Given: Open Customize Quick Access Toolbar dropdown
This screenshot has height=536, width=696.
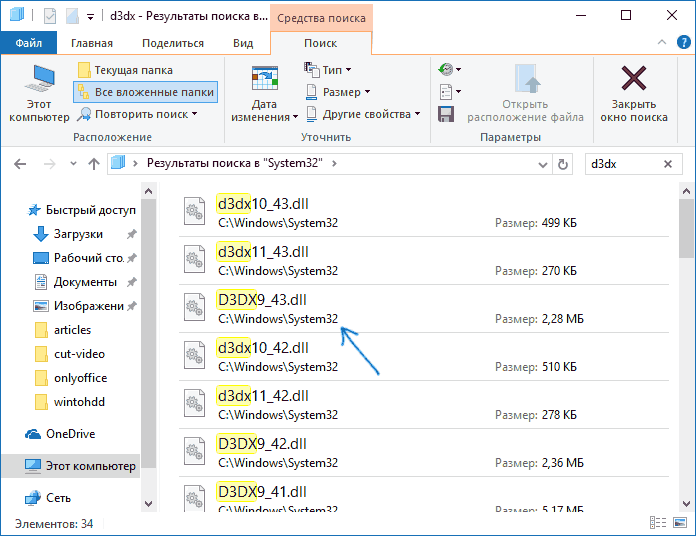Looking at the screenshot, I should point(90,17).
